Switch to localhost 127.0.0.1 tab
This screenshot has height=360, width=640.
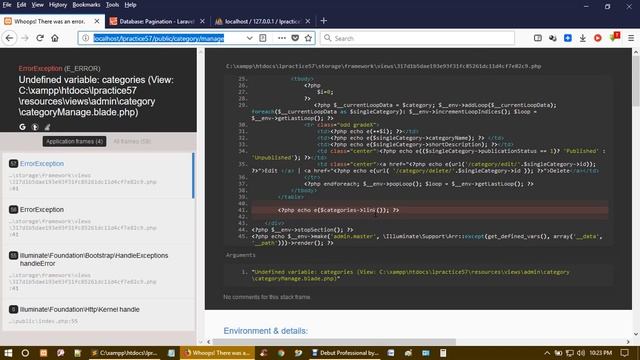(x=263, y=21)
